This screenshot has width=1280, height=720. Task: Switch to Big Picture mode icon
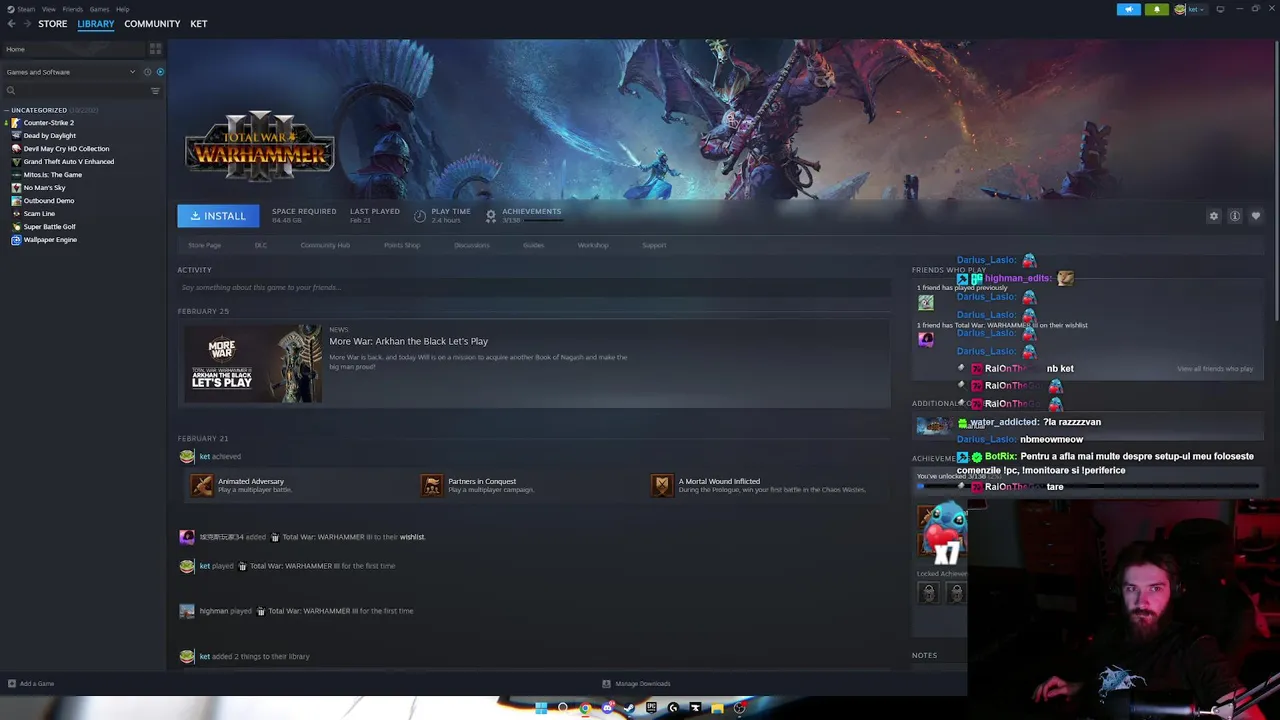(1220, 10)
